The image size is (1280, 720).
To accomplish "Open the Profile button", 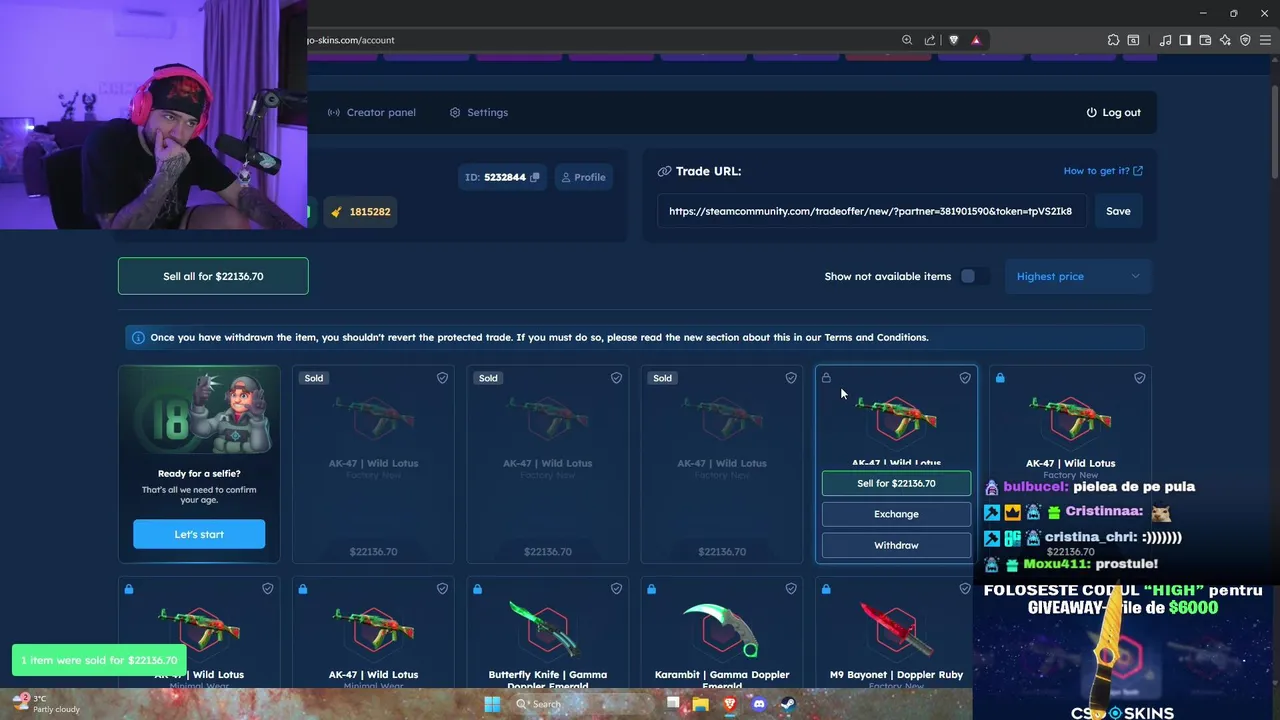I will (x=583, y=177).
